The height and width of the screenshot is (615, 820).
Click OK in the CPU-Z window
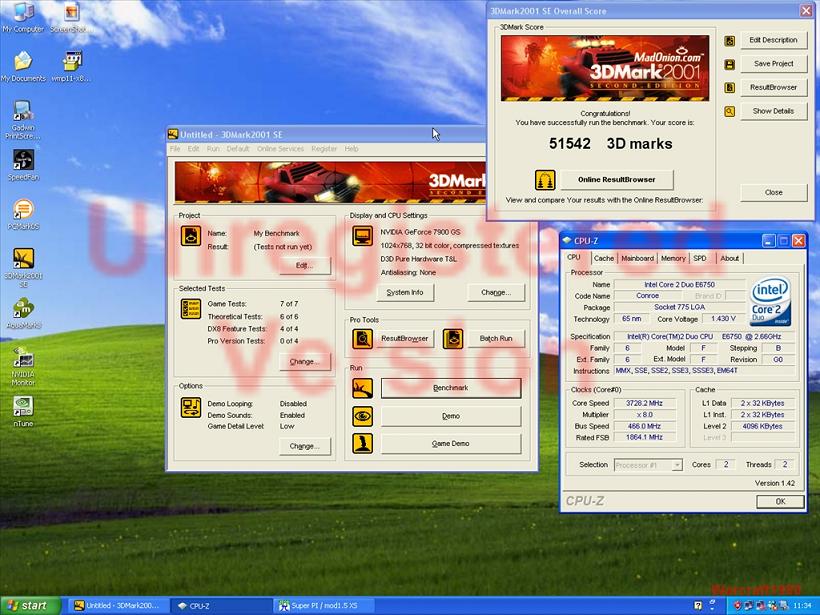780,502
